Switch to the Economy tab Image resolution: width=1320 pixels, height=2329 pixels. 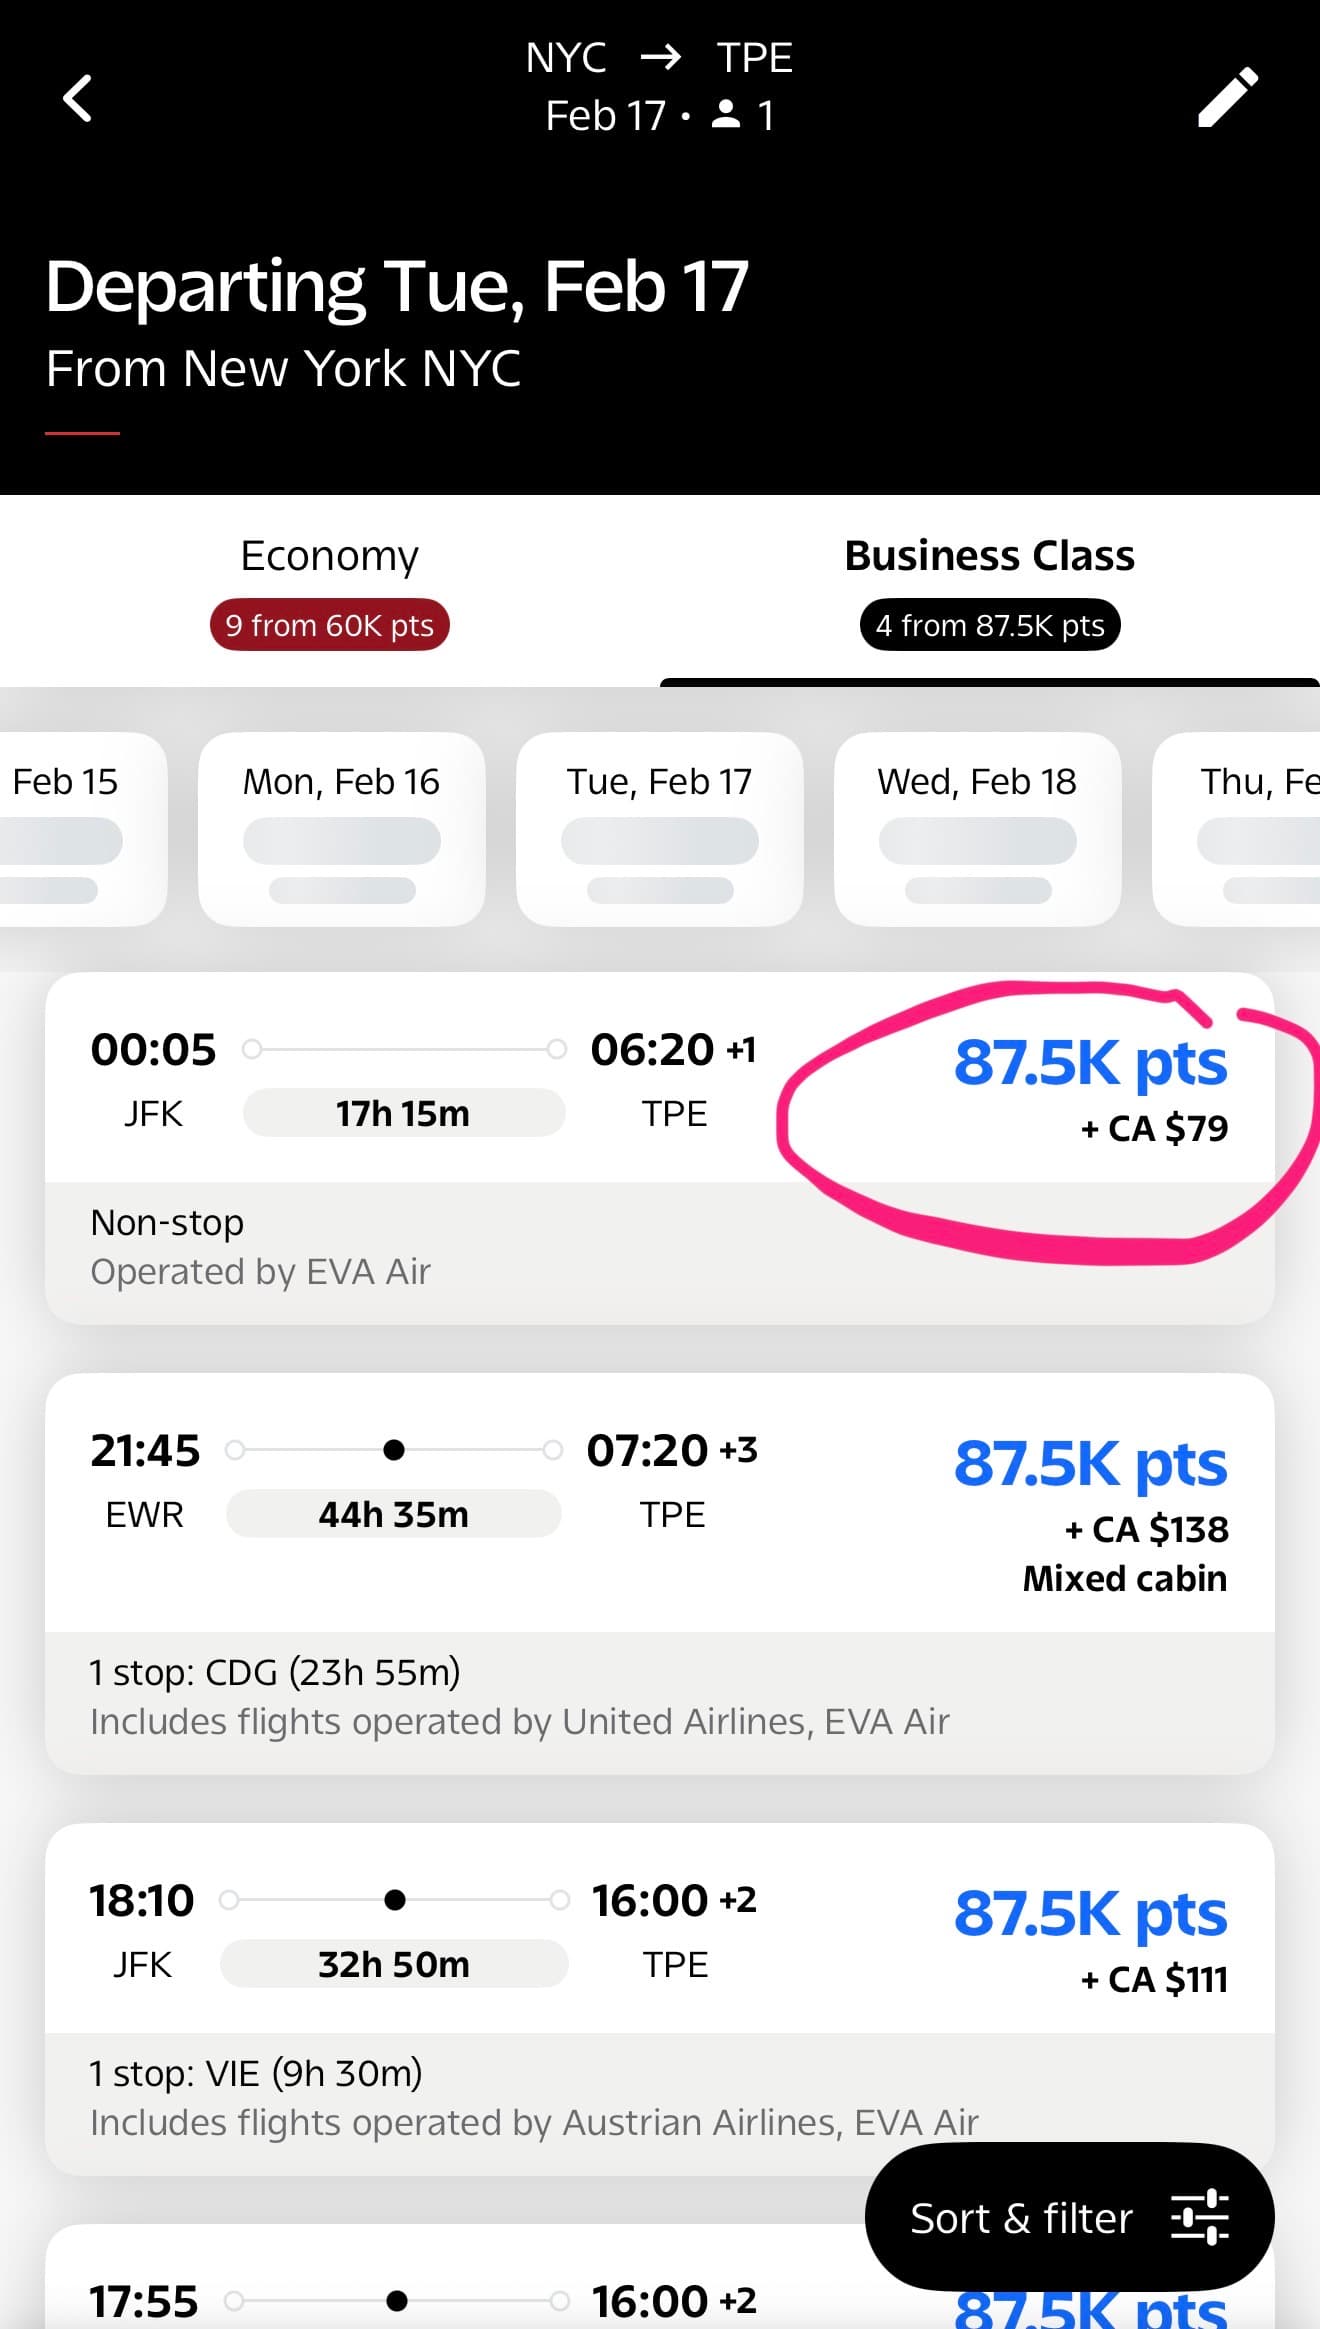tap(329, 556)
